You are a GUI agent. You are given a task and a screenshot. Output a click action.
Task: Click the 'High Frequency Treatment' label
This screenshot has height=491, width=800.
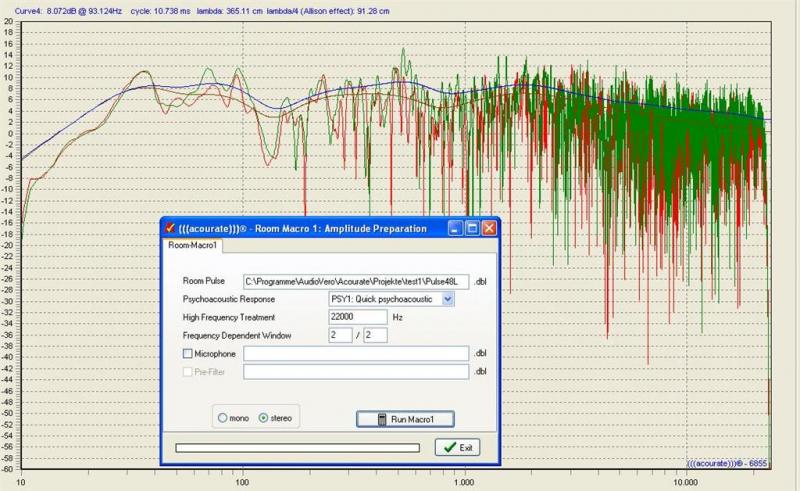229,317
